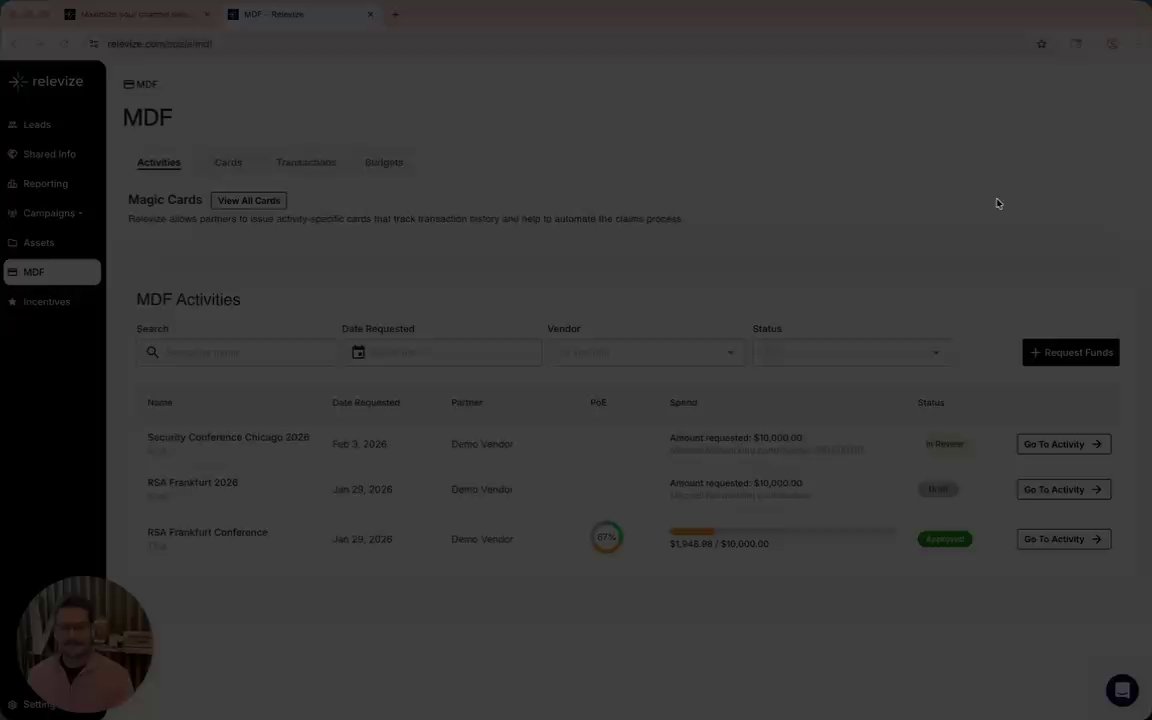Image resolution: width=1152 pixels, height=720 pixels.
Task: Open the chat widget bubble
Action: pos(1122,690)
